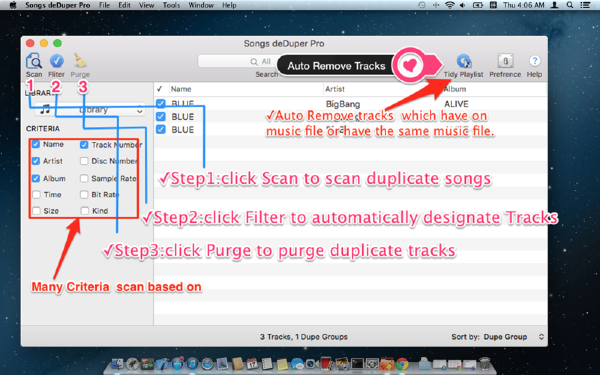The image size is (600, 375).
Task: Open the Tools menu
Action: 171,5
